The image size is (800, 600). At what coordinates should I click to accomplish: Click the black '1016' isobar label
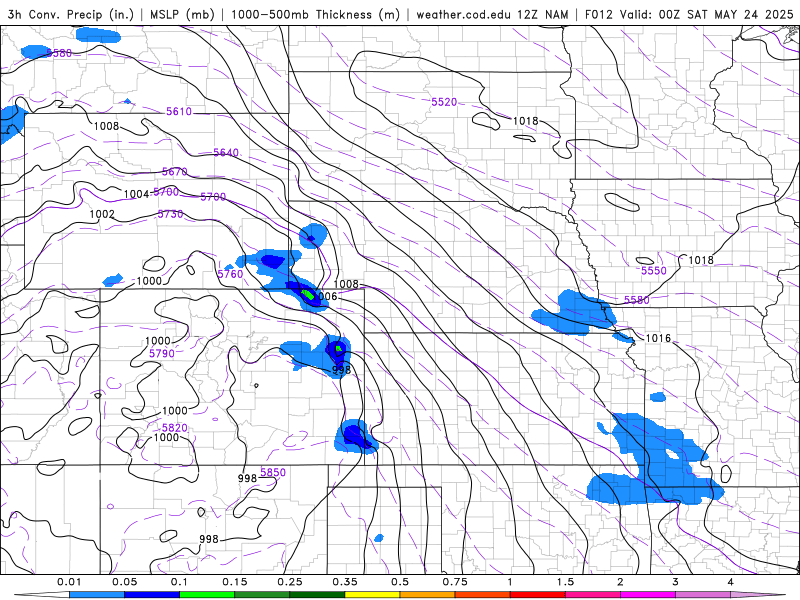(658, 338)
